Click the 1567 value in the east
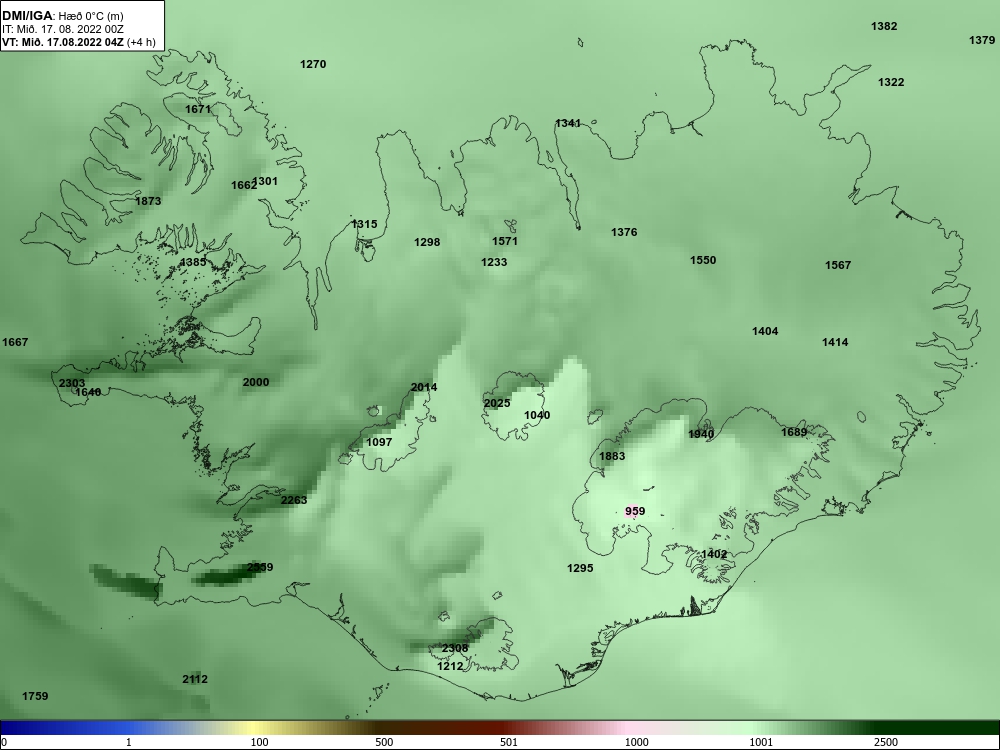The image size is (1000, 750). (838, 265)
